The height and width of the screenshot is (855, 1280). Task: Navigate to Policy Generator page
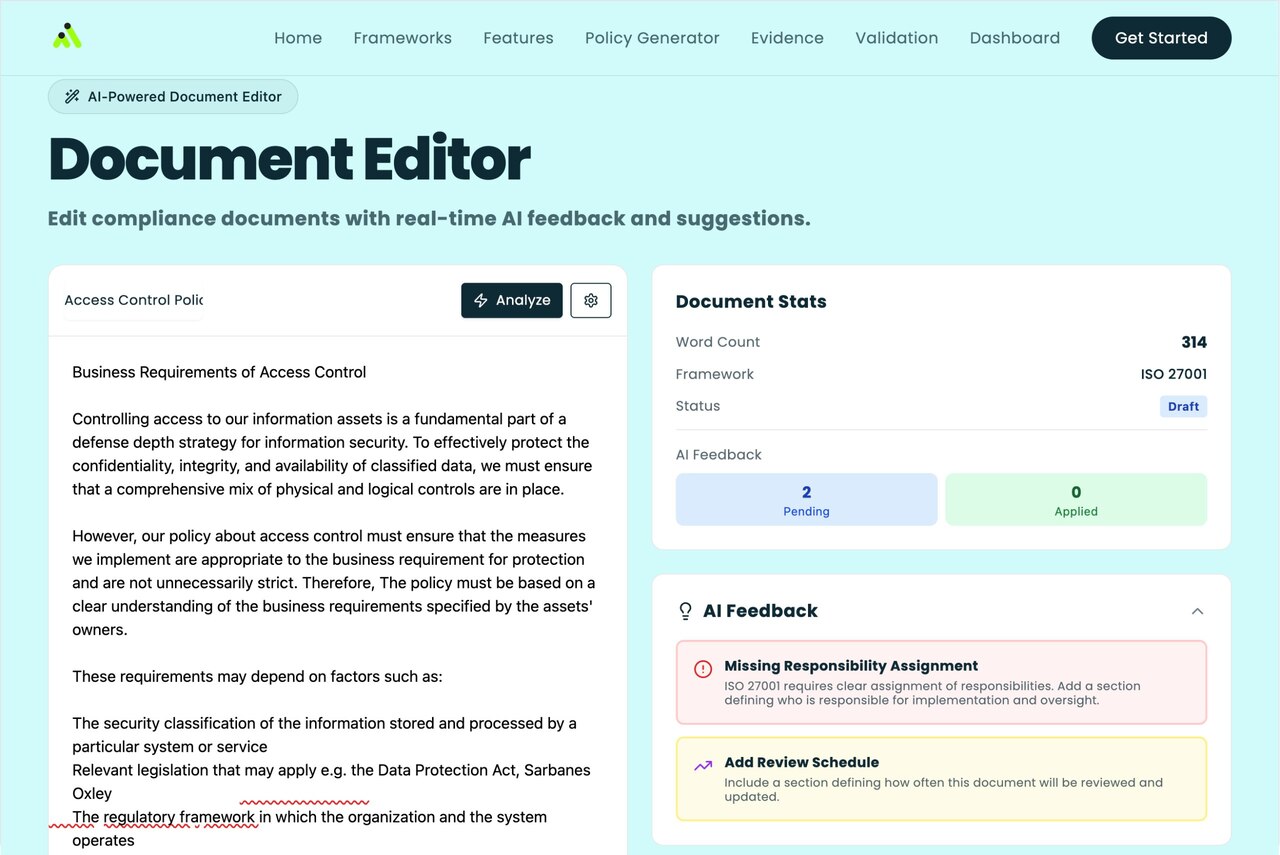[652, 38]
